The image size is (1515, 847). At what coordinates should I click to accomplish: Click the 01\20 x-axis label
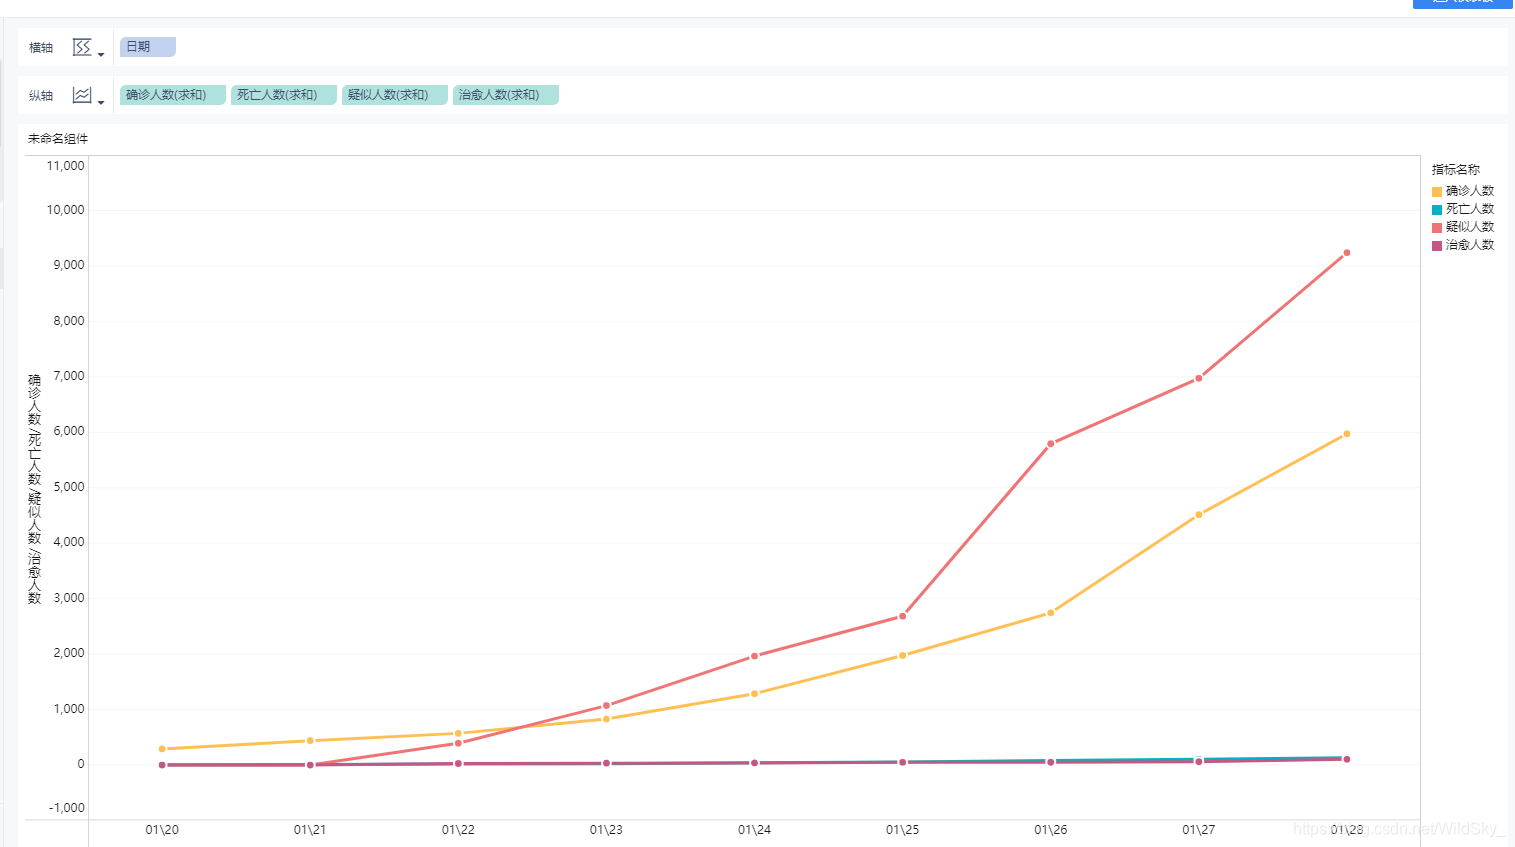(x=162, y=830)
